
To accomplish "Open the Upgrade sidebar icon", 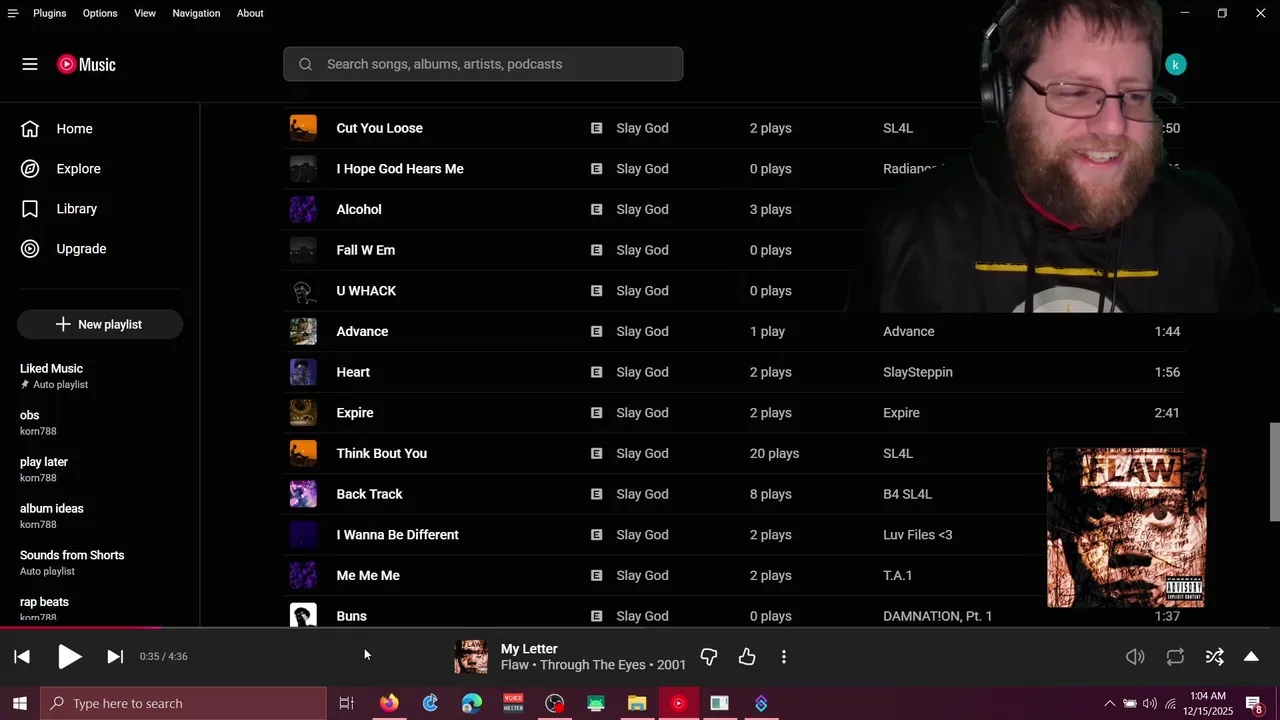I will [x=30, y=249].
